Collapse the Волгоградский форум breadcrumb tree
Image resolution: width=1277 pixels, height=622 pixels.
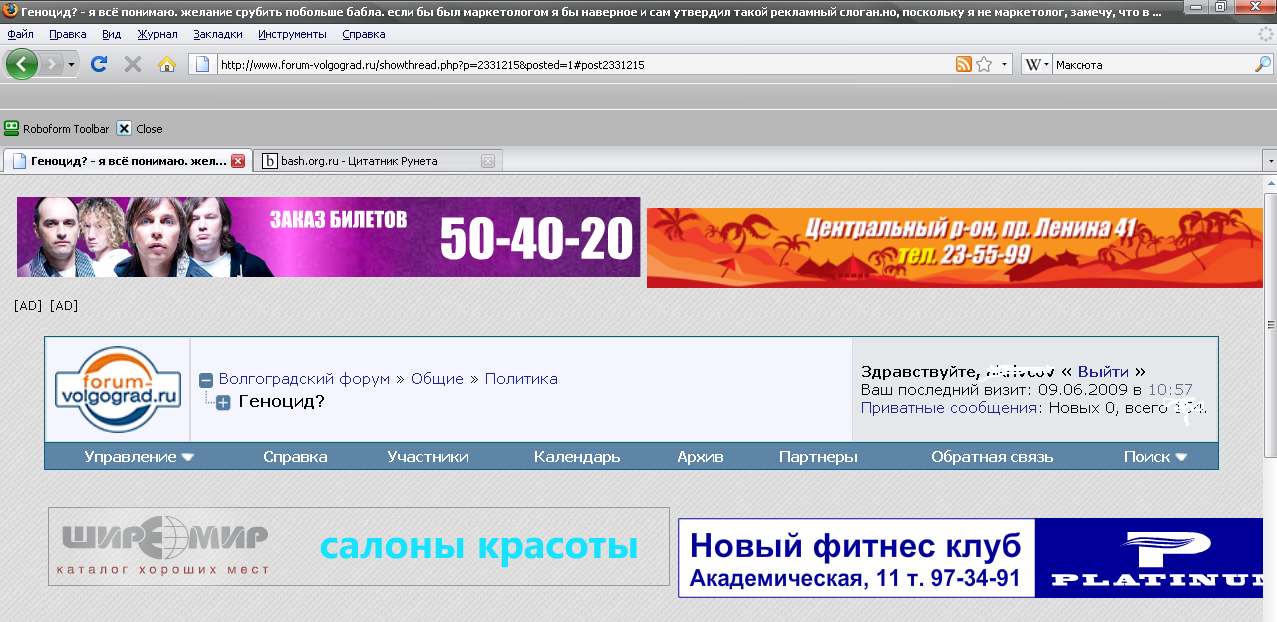pos(206,380)
